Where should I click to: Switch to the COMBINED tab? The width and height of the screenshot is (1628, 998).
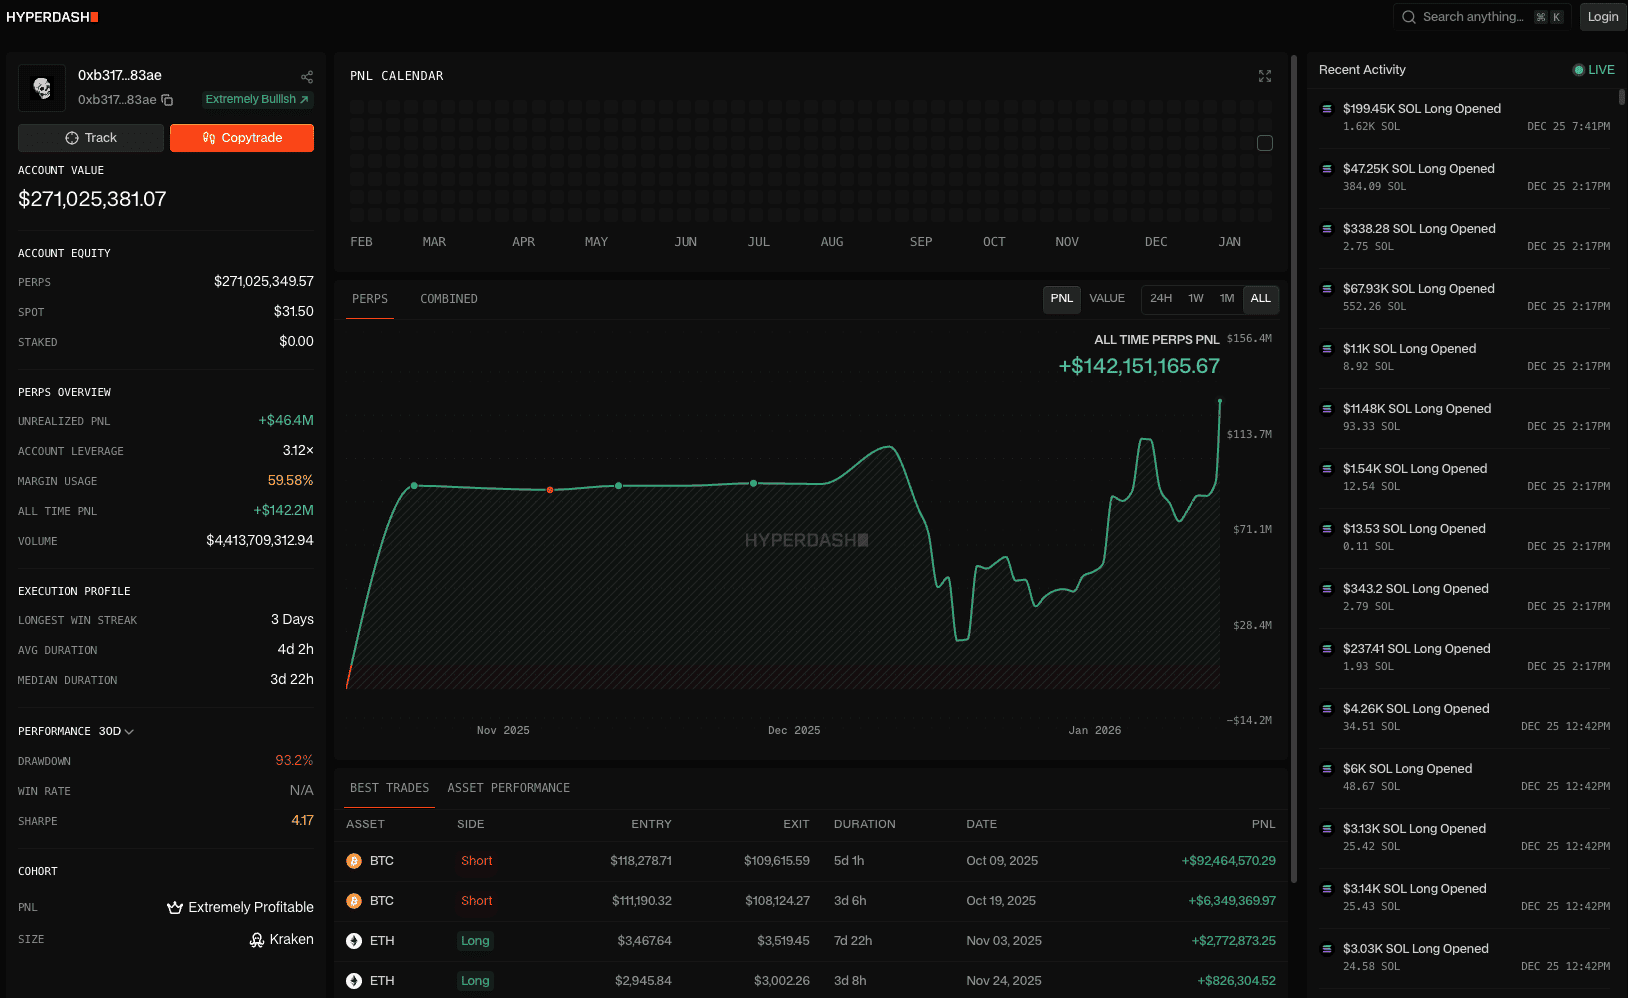click(x=448, y=299)
